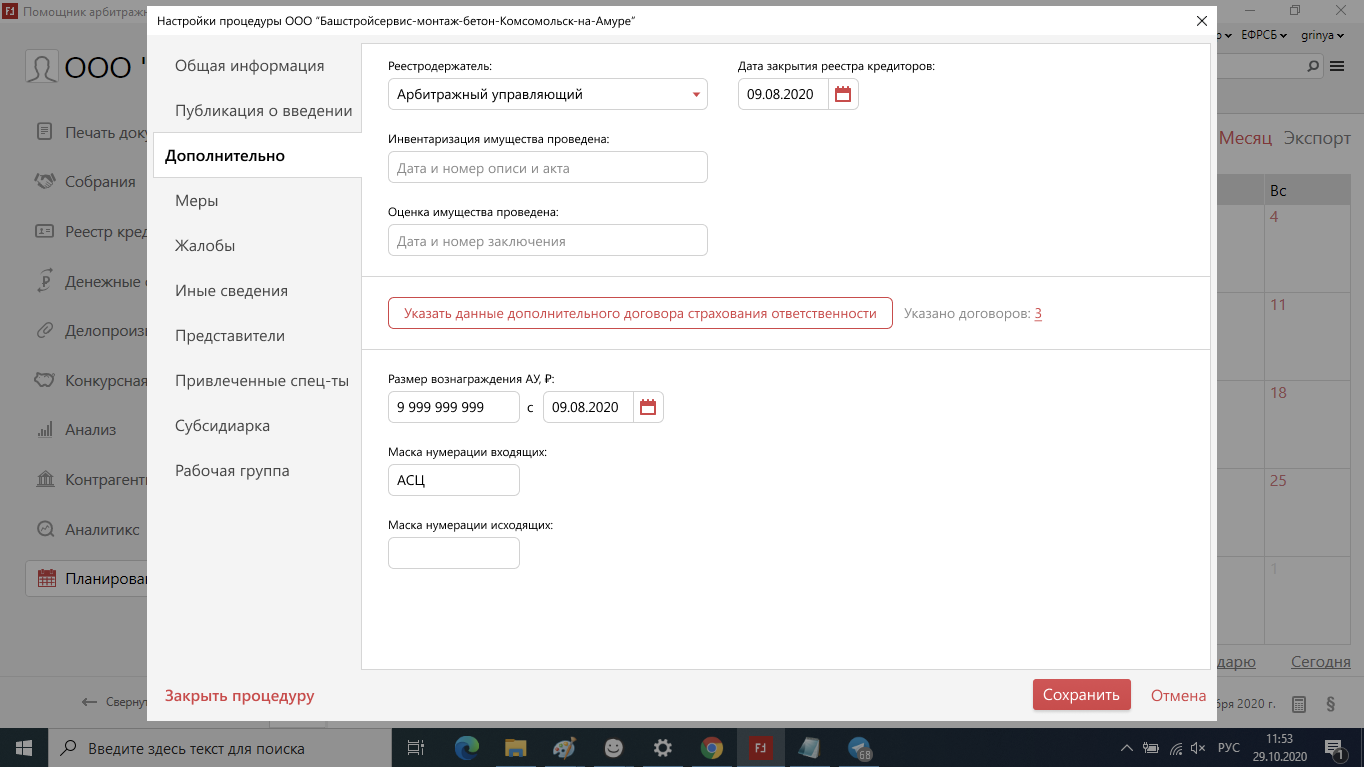Switch to the Меры tab
Image resolution: width=1364 pixels, height=767 pixels.
click(x=197, y=201)
